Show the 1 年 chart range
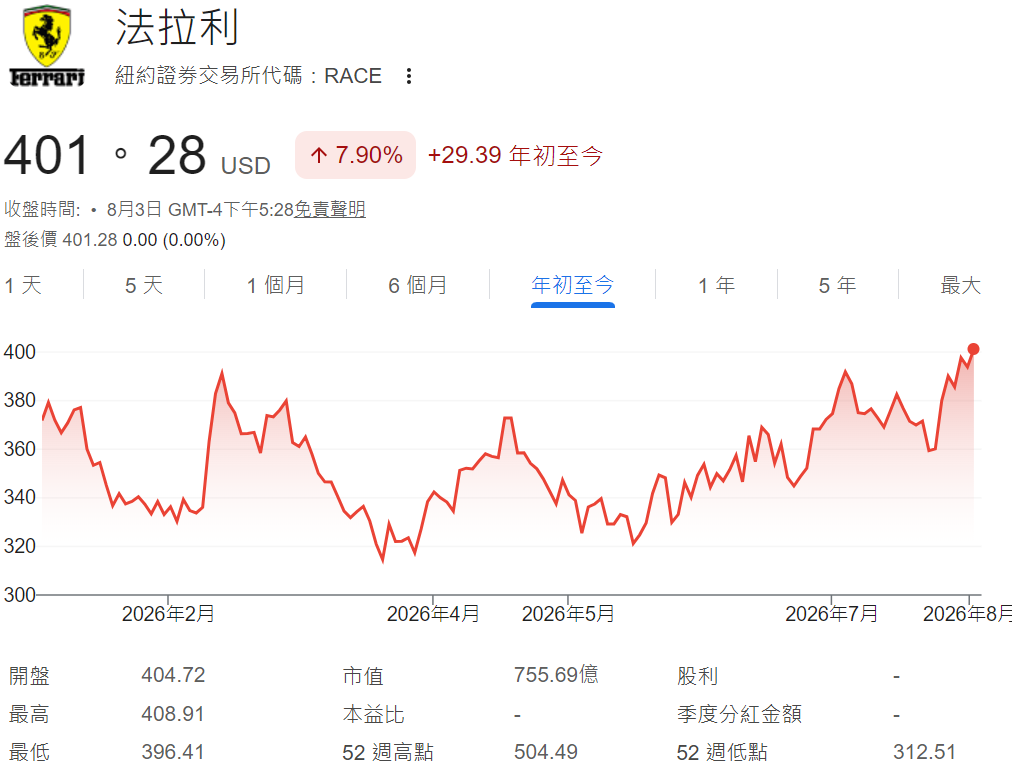This screenshot has height=766, width=1012. (716, 285)
